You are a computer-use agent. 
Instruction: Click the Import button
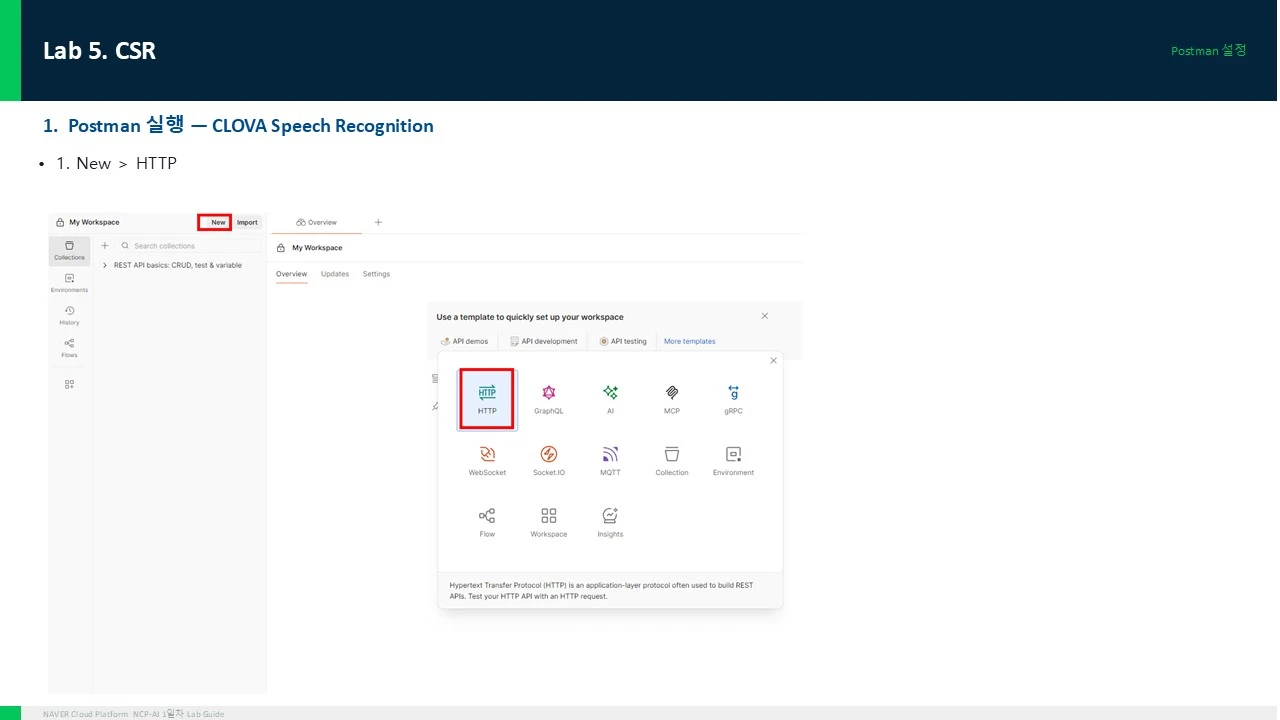tap(247, 222)
